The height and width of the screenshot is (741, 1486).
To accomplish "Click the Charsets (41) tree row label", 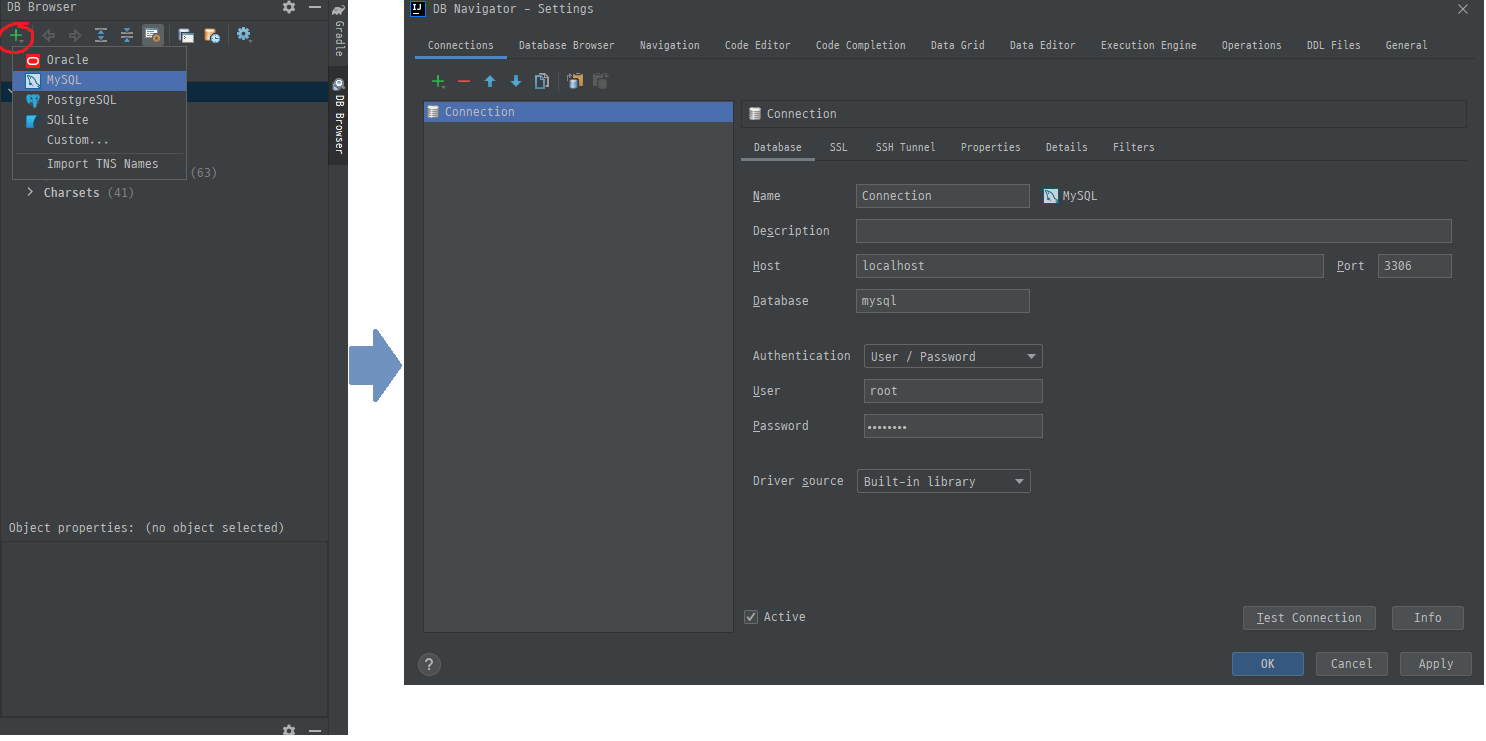I will pyautogui.click(x=89, y=192).
